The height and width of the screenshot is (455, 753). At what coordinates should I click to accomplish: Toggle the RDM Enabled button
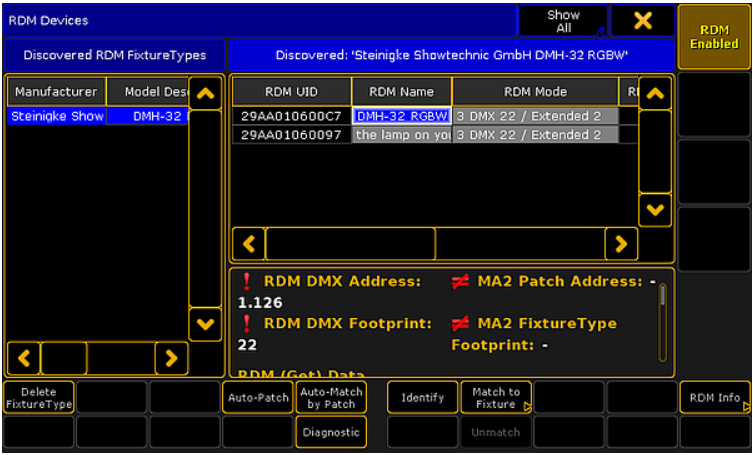(x=714, y=37)
